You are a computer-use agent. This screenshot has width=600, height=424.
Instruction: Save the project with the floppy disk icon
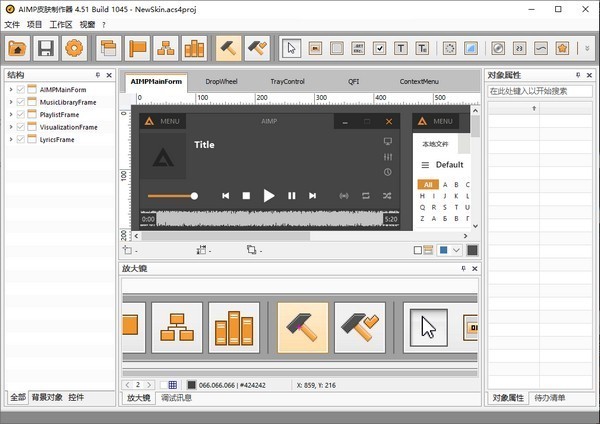(x=46, y=48)
